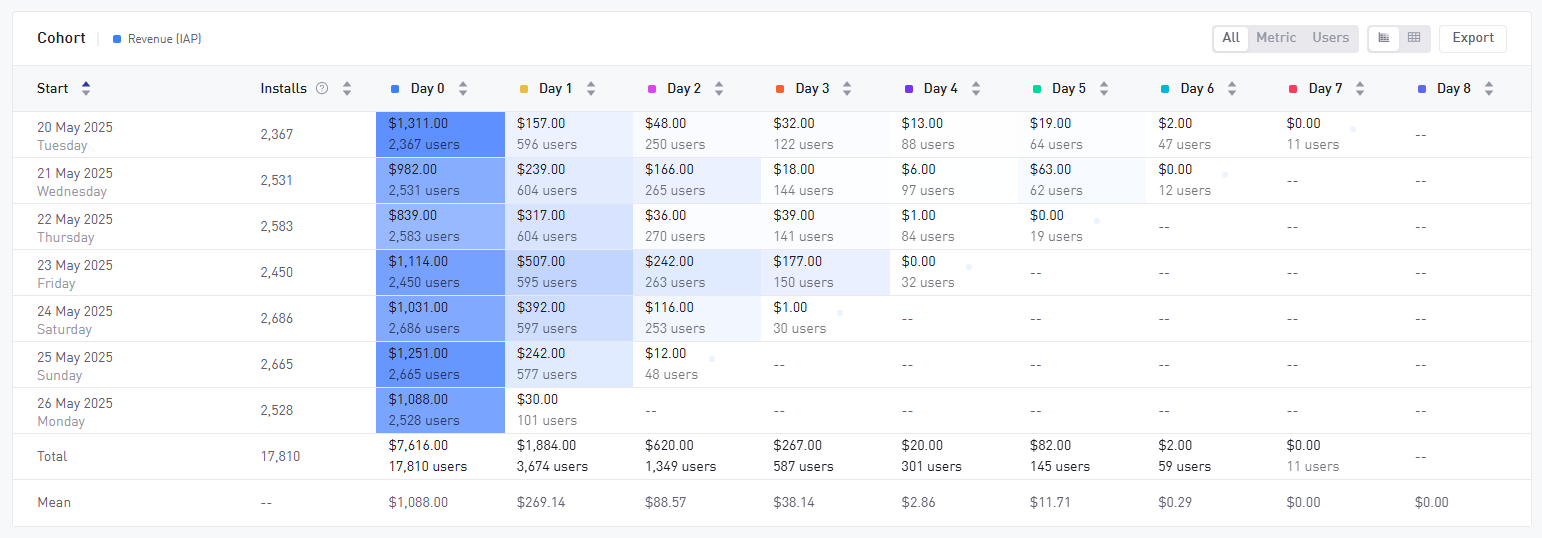Select the 22 May 2025 Thursday row
Viewport: 1542px width, 538px height.
(x=771, y=226)
